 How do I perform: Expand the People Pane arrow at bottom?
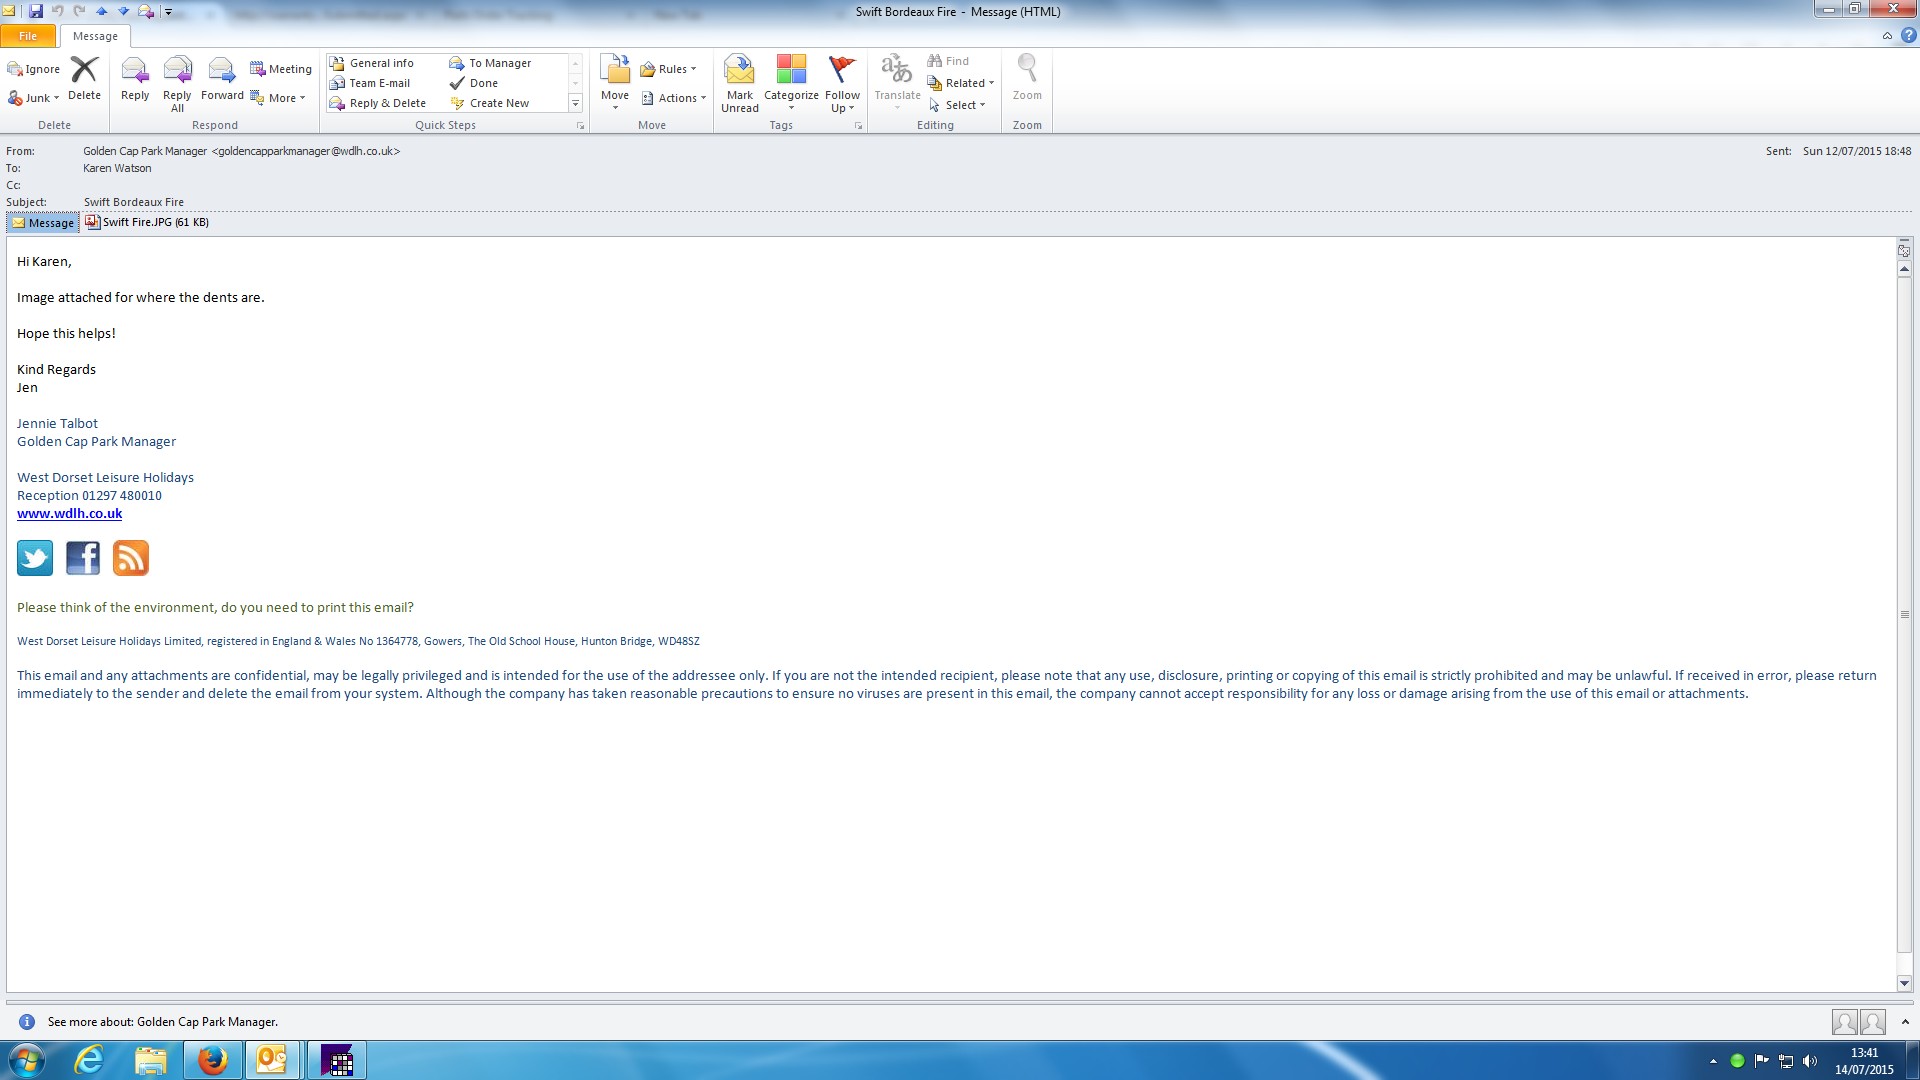coord(1905,1022)
